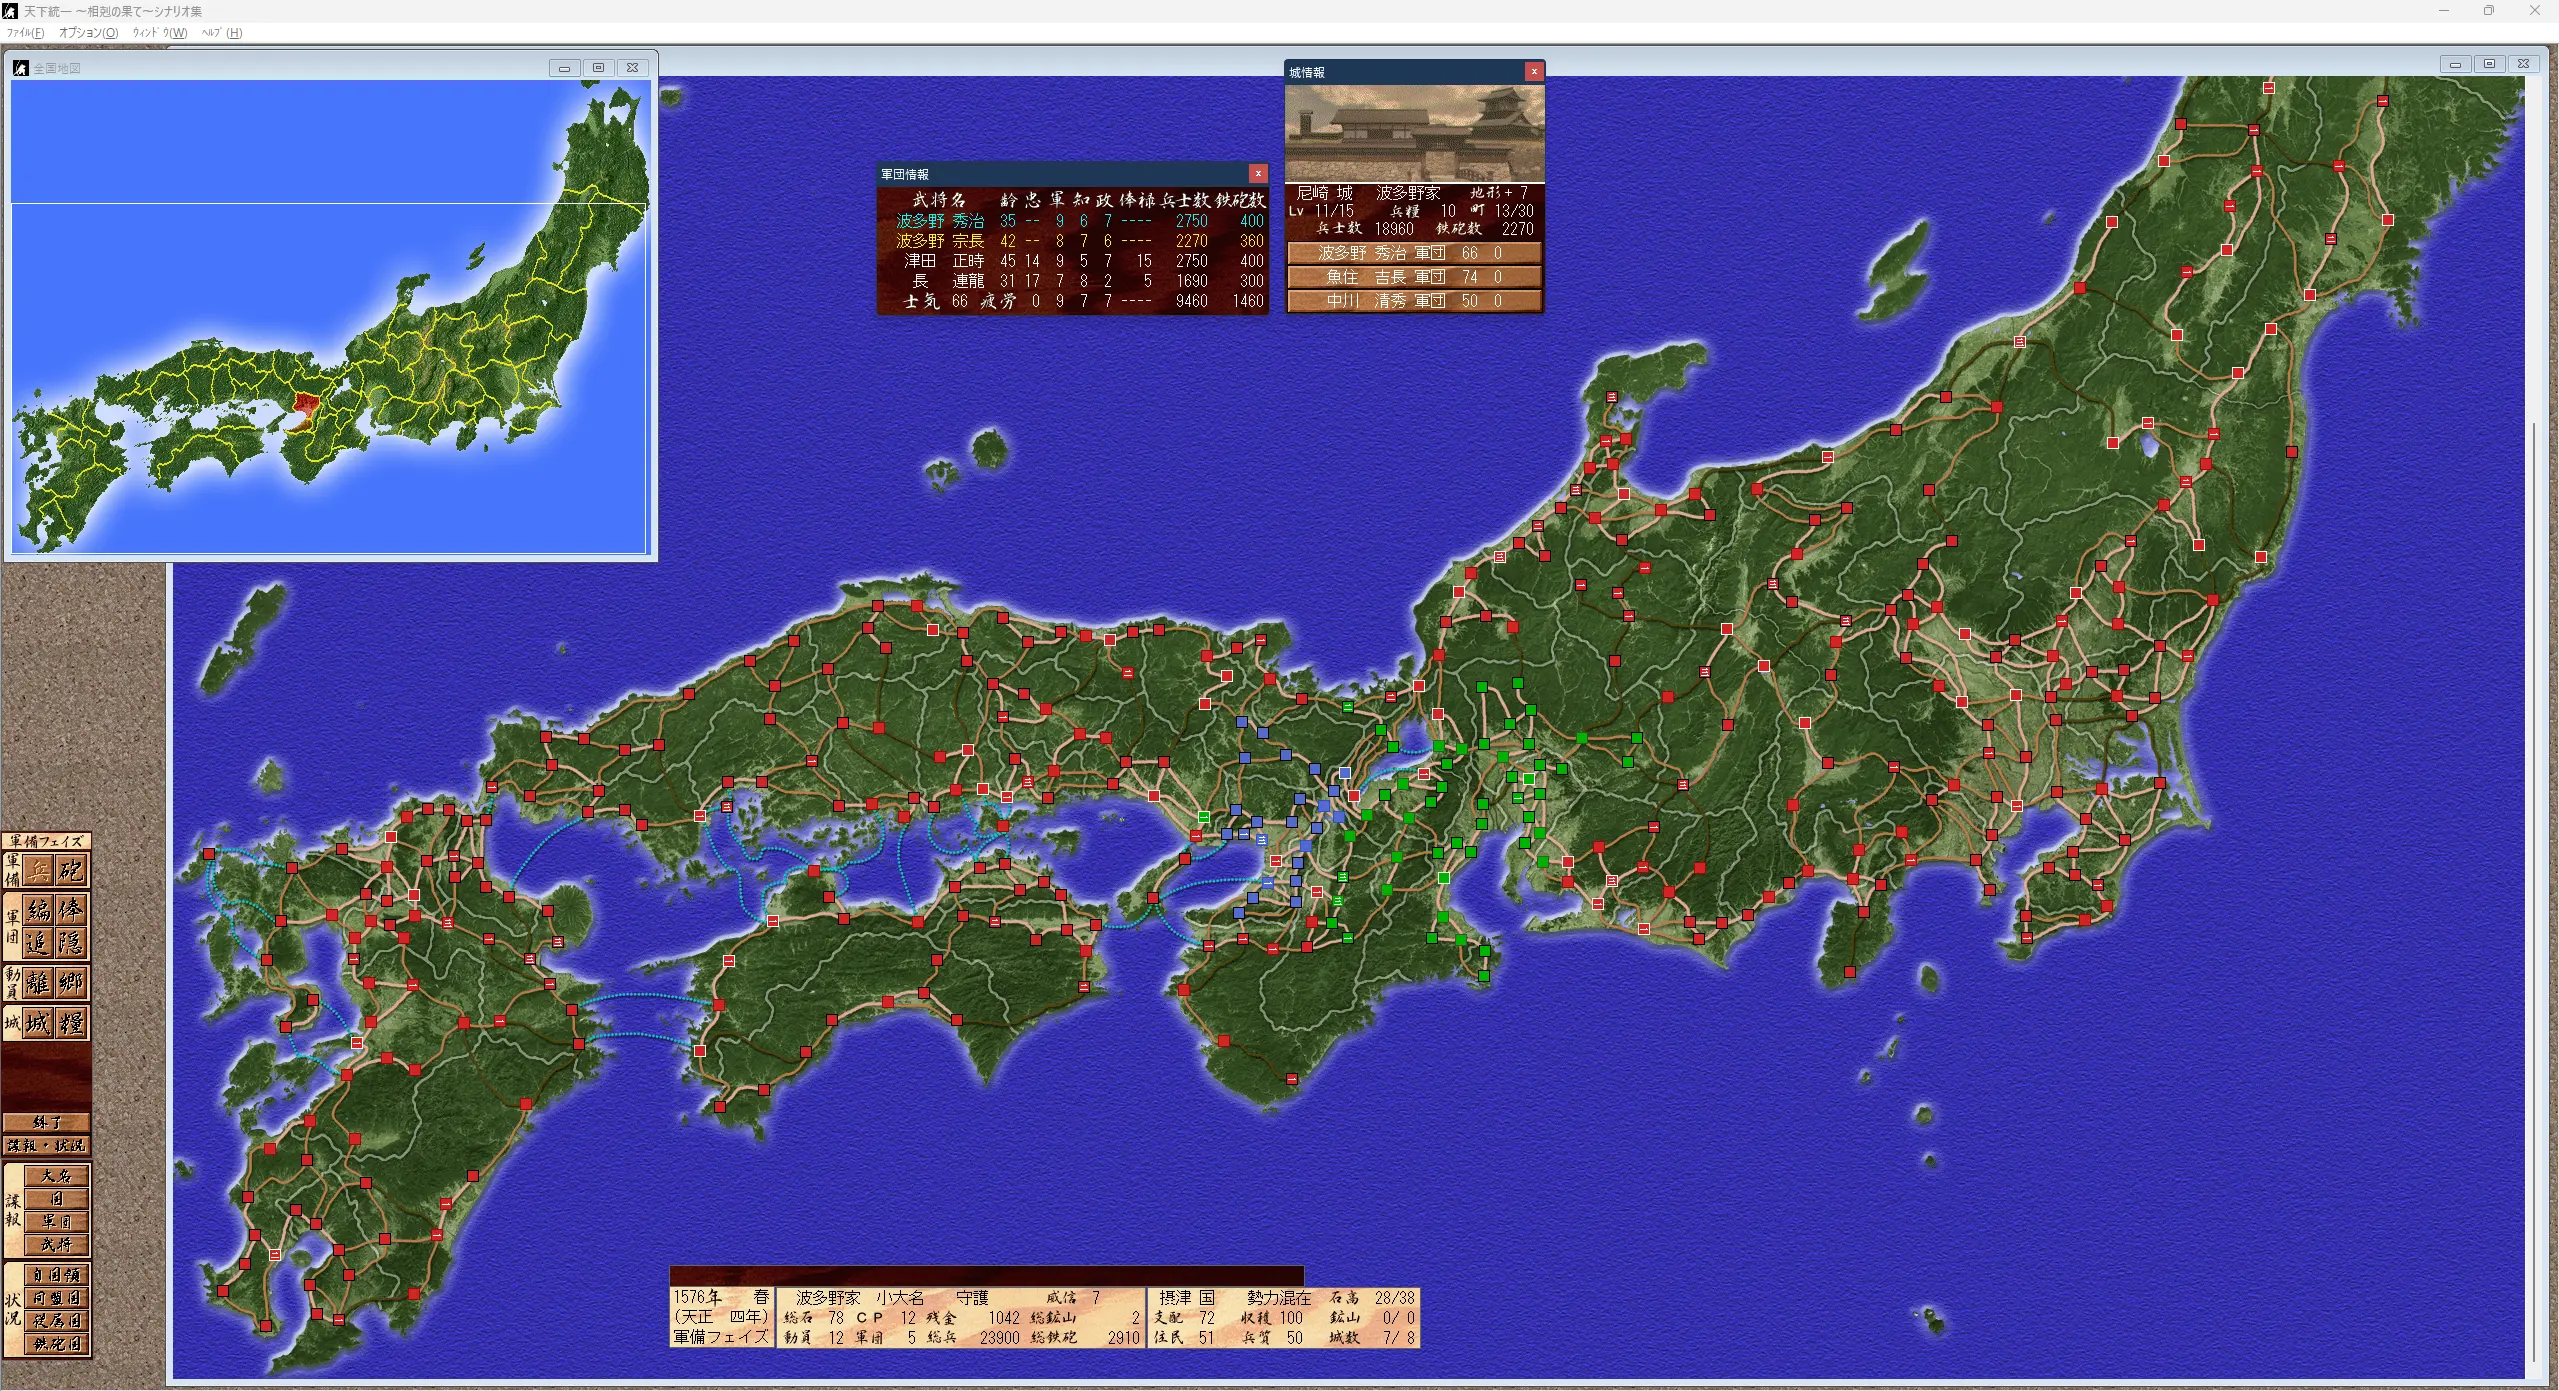This screenshot has width=2559, height=1391.
Task: Click the 城 castle build button
Action: pyautogui.click(x=39, y=1023)
